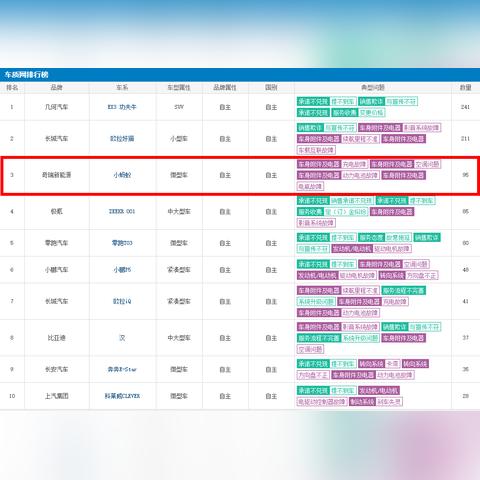Click 空调问题 tag in 比亚迪 汉 row
Image resolution: width=480 pixels, height=480 pixels.
(x=310, y=349)
